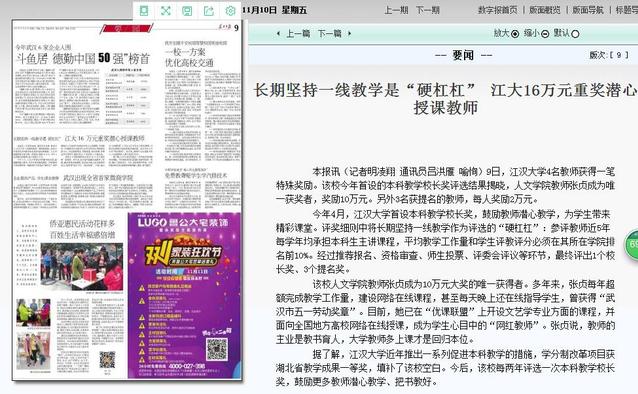Click the 武汉出现全省首家舞商学院 article on page
The image size is (638, 394).
pyautogui.click(x=98, y=178)
